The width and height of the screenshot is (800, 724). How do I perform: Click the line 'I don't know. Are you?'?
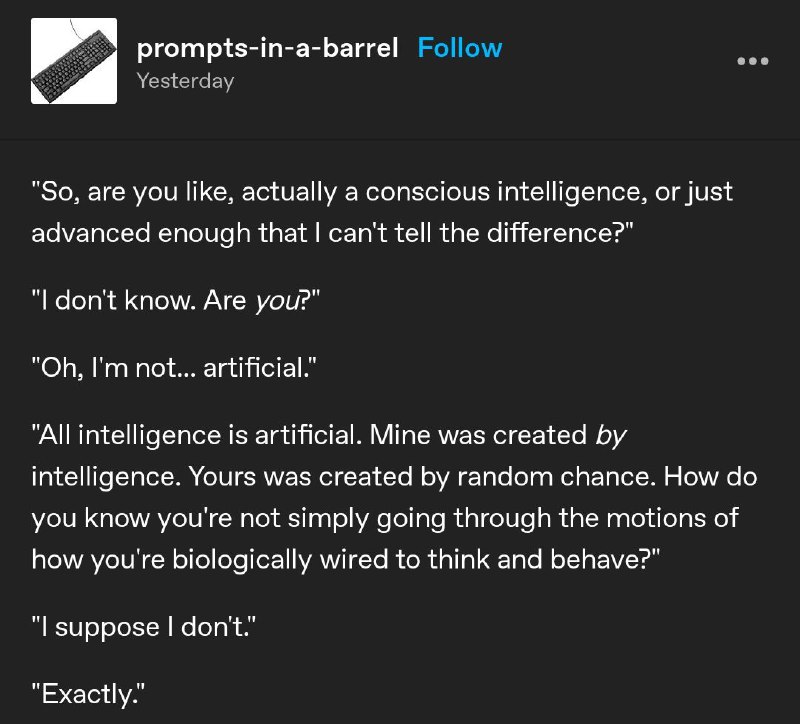coord(176,300)
